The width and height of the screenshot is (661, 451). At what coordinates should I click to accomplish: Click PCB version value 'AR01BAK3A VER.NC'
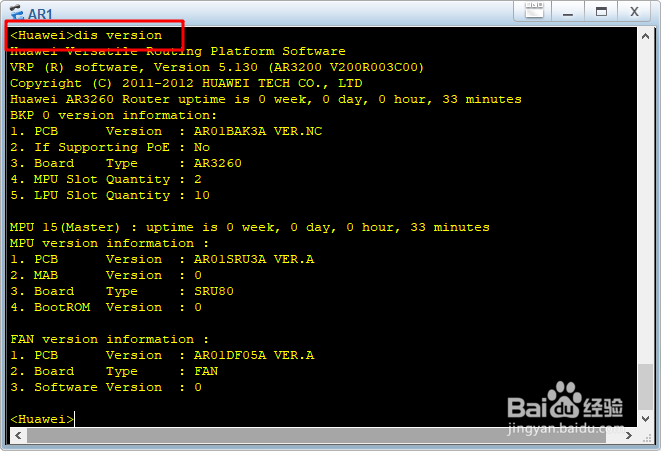coord(258,132)
